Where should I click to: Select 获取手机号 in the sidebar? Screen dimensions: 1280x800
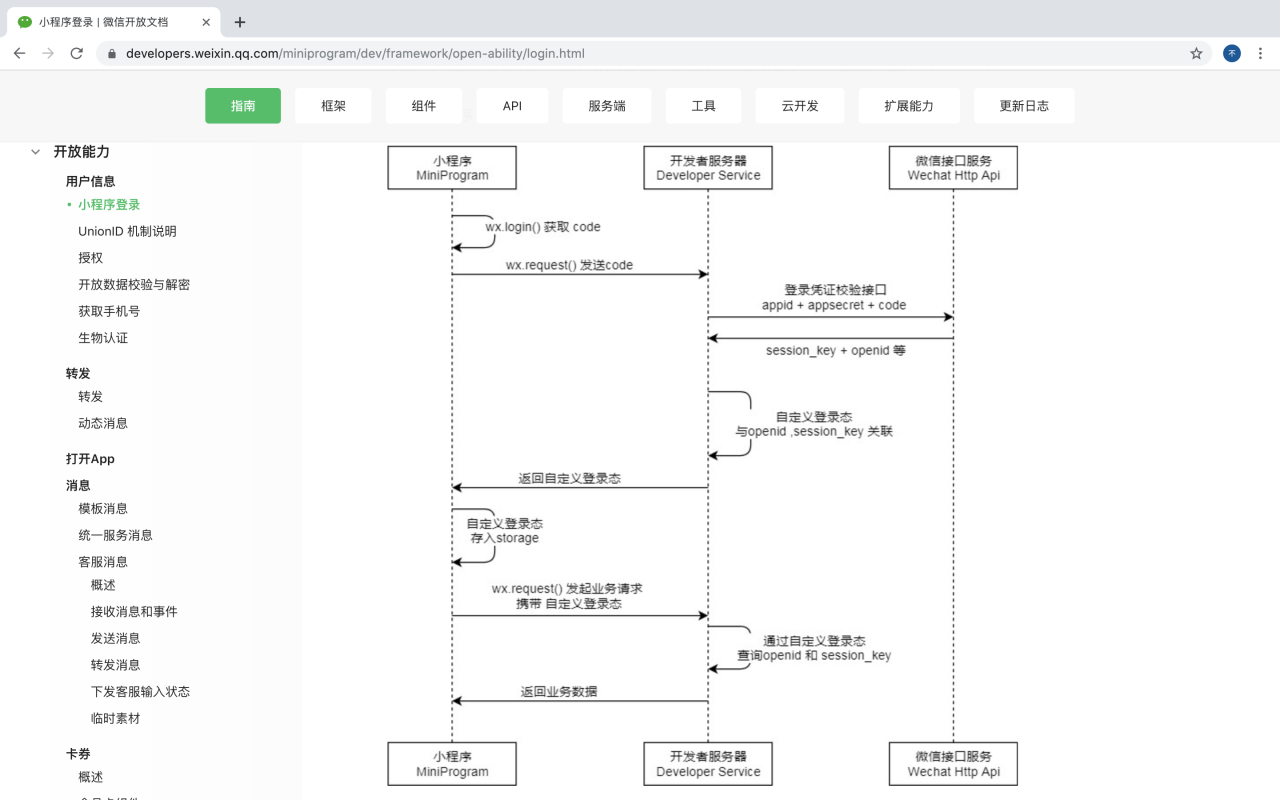111,311
